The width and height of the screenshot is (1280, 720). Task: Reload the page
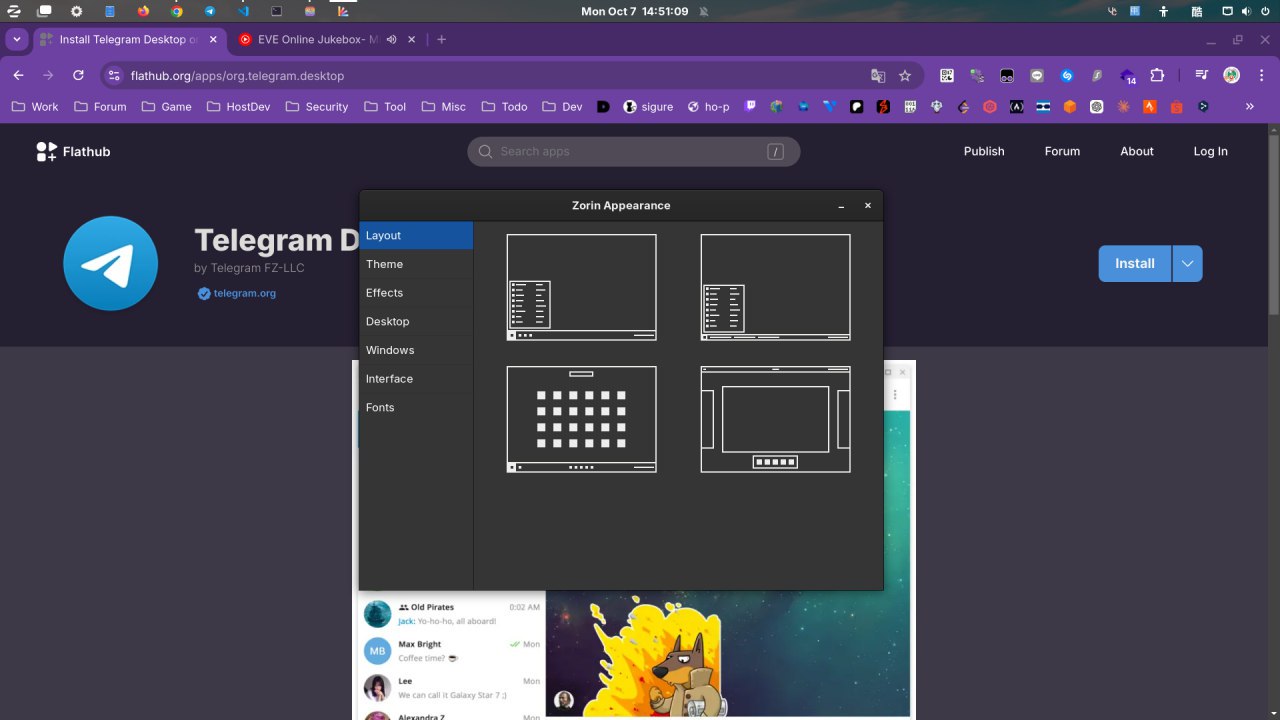pos(78,76)
